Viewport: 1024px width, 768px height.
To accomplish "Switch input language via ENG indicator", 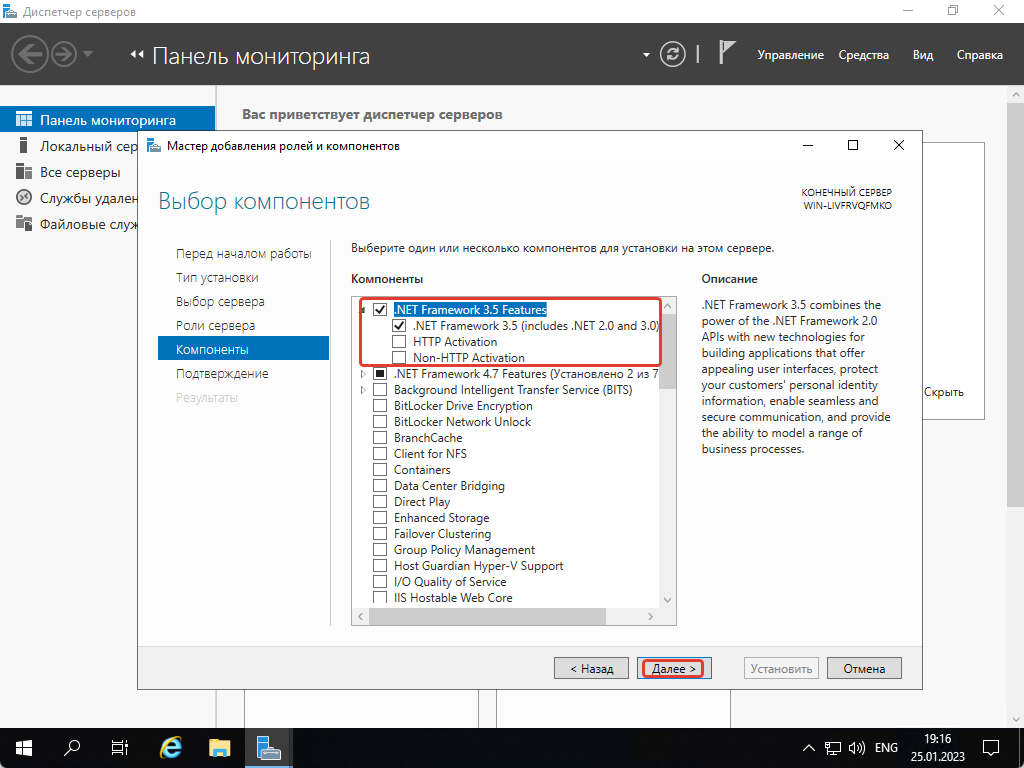I will click(886, 748).
